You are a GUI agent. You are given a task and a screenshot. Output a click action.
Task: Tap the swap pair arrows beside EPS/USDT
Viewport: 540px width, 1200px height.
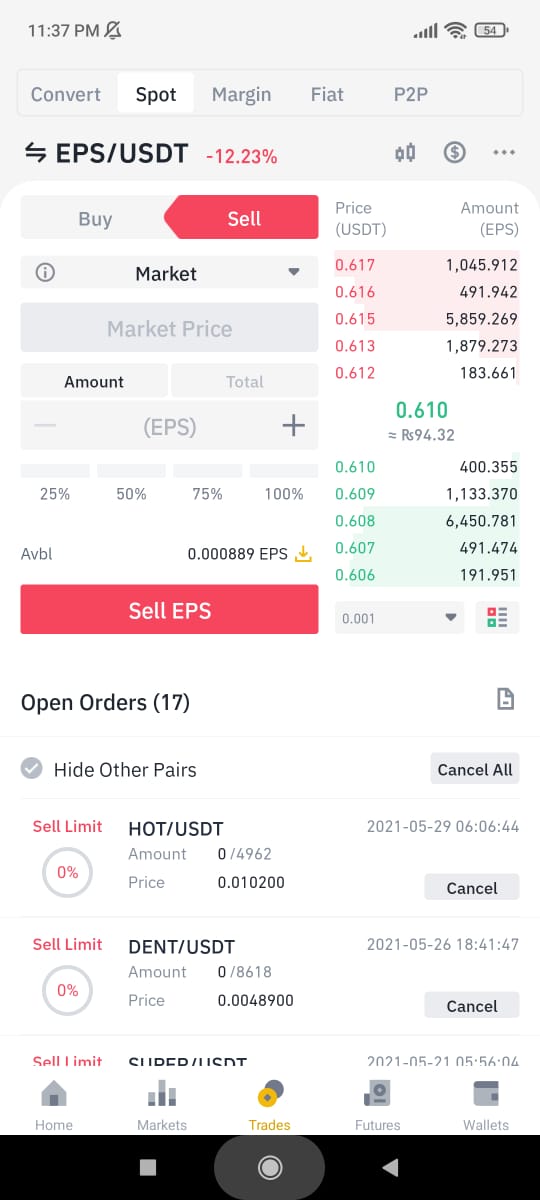pyautogui.click(x=35, y=153)
